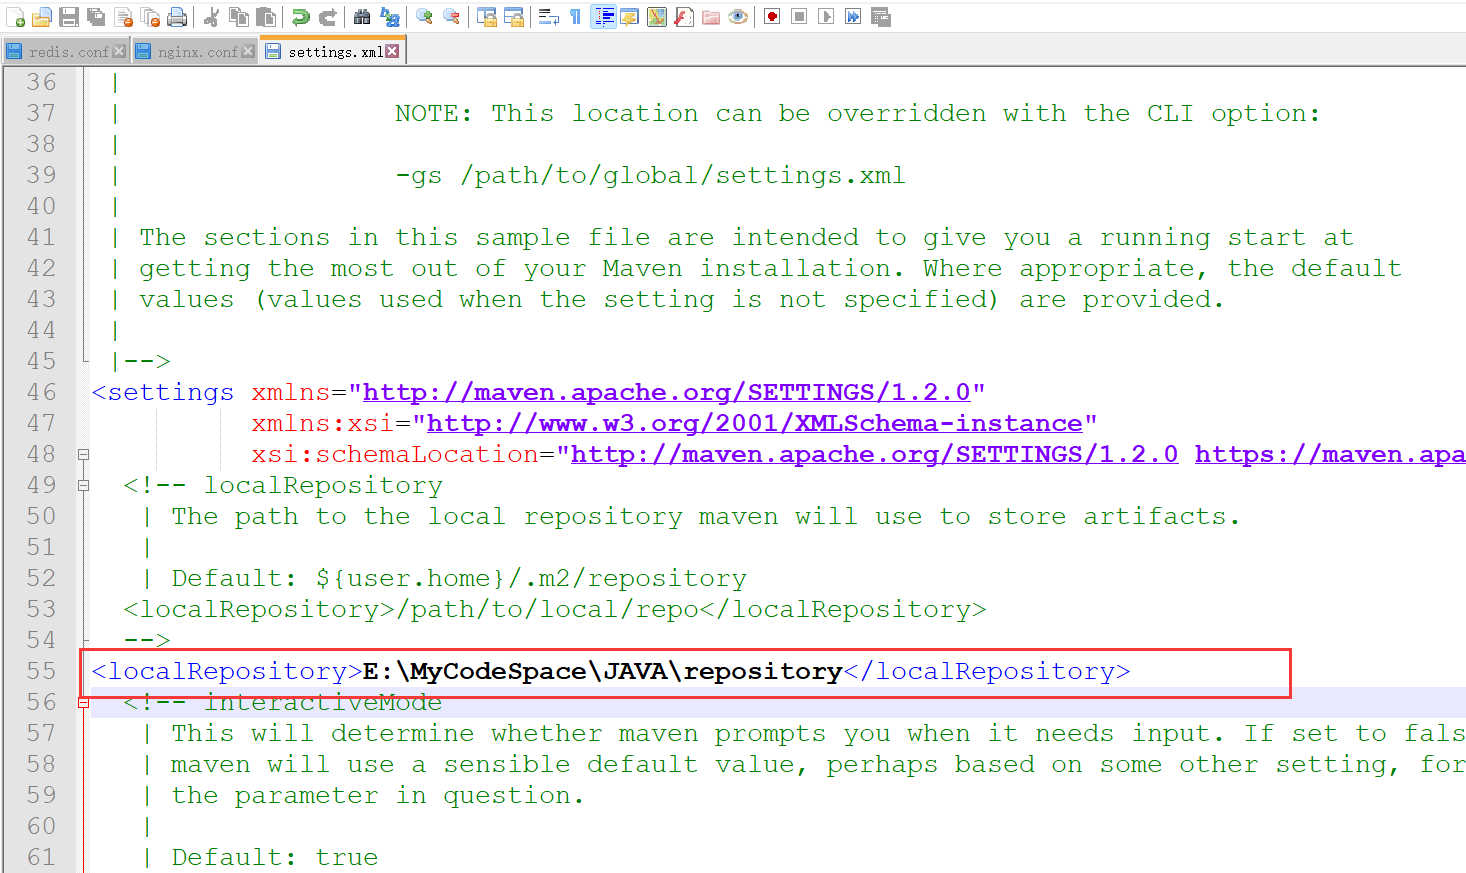Switch to the nginx.conf tab

[x=195, y=51]
